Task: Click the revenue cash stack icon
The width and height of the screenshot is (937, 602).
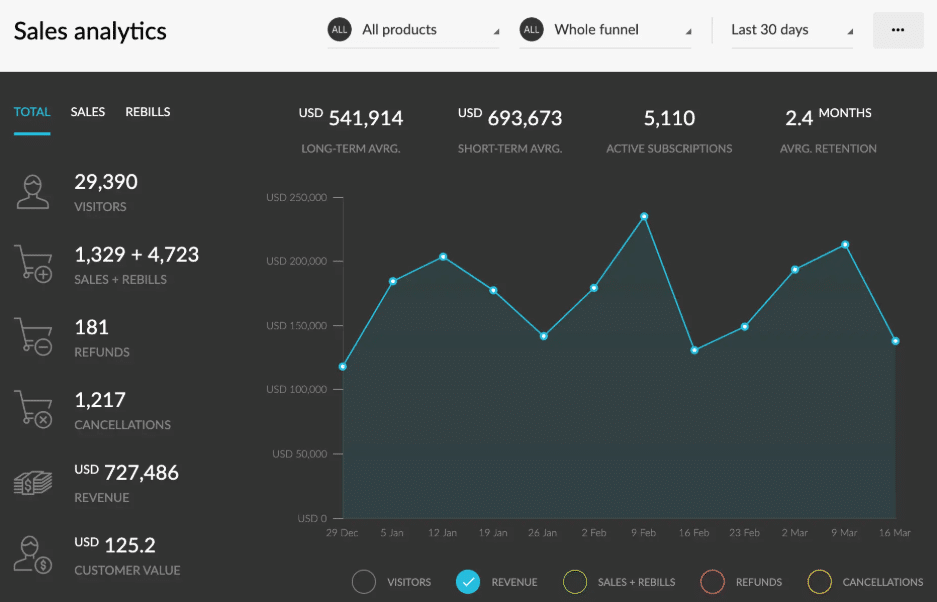Action: tap(33, 482)
